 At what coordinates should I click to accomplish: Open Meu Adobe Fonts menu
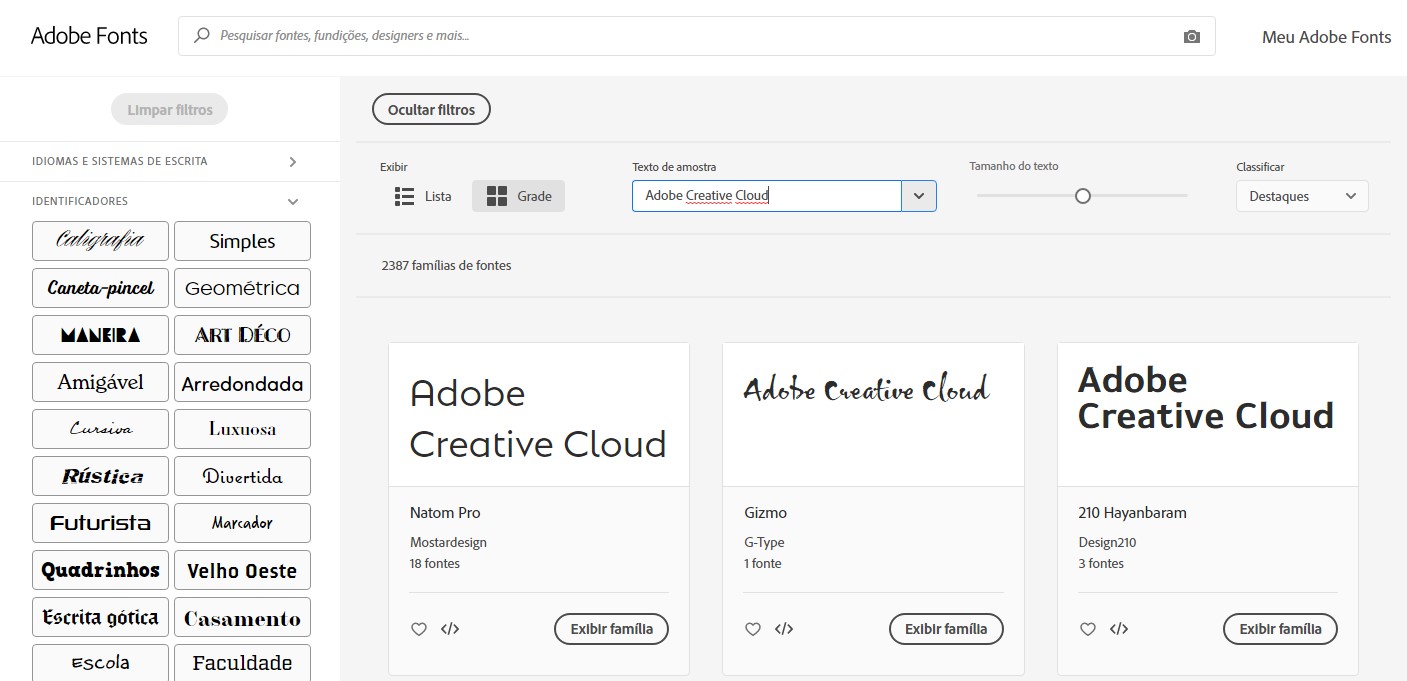click(x=1326, y=37)
